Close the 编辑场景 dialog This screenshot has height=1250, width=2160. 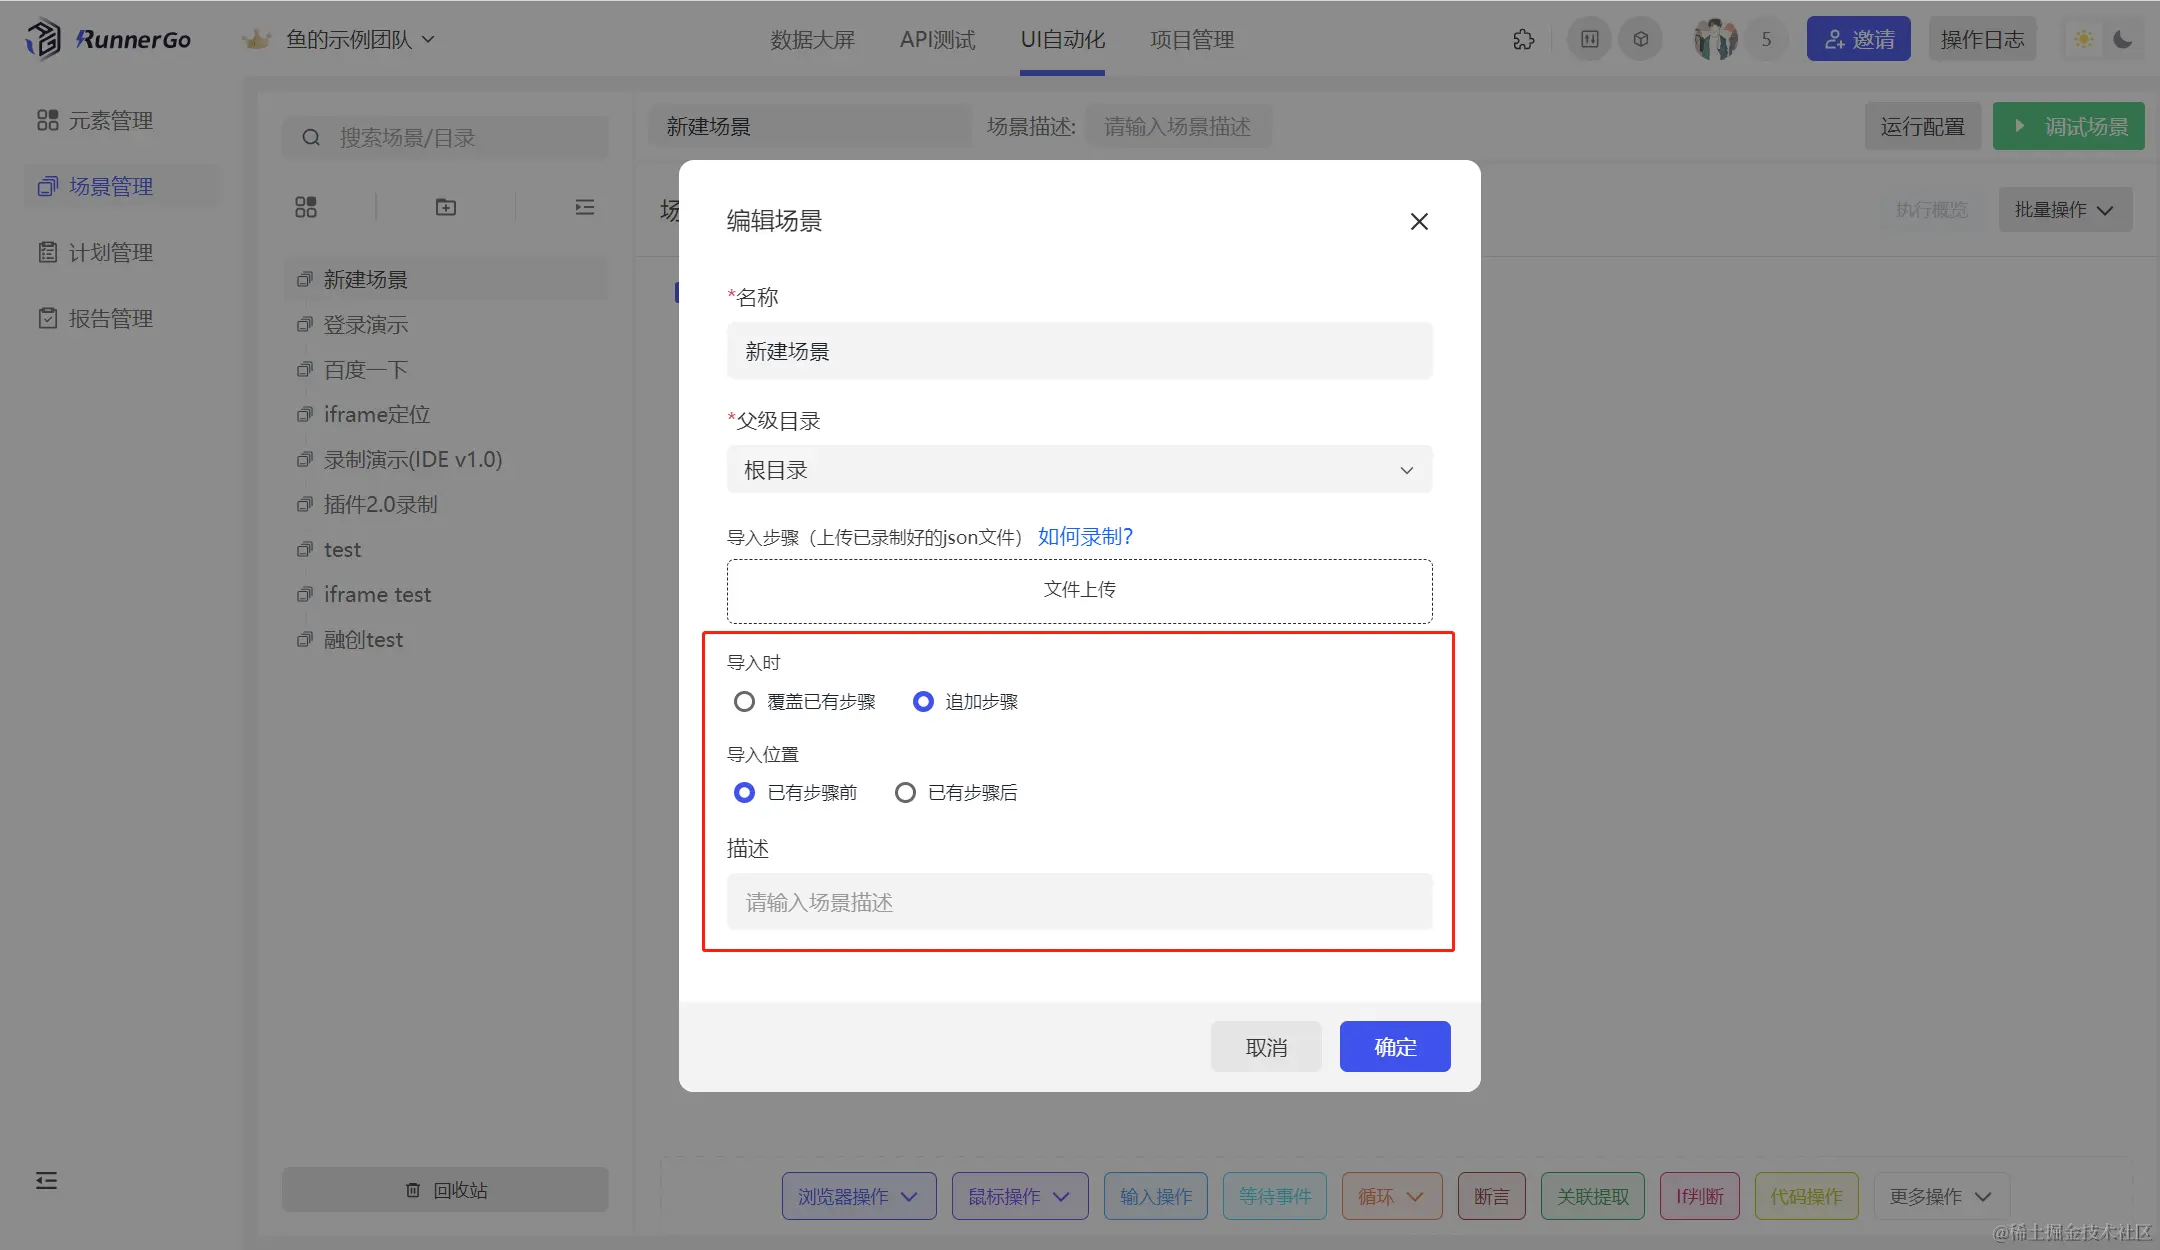[x=1419, y=222]
